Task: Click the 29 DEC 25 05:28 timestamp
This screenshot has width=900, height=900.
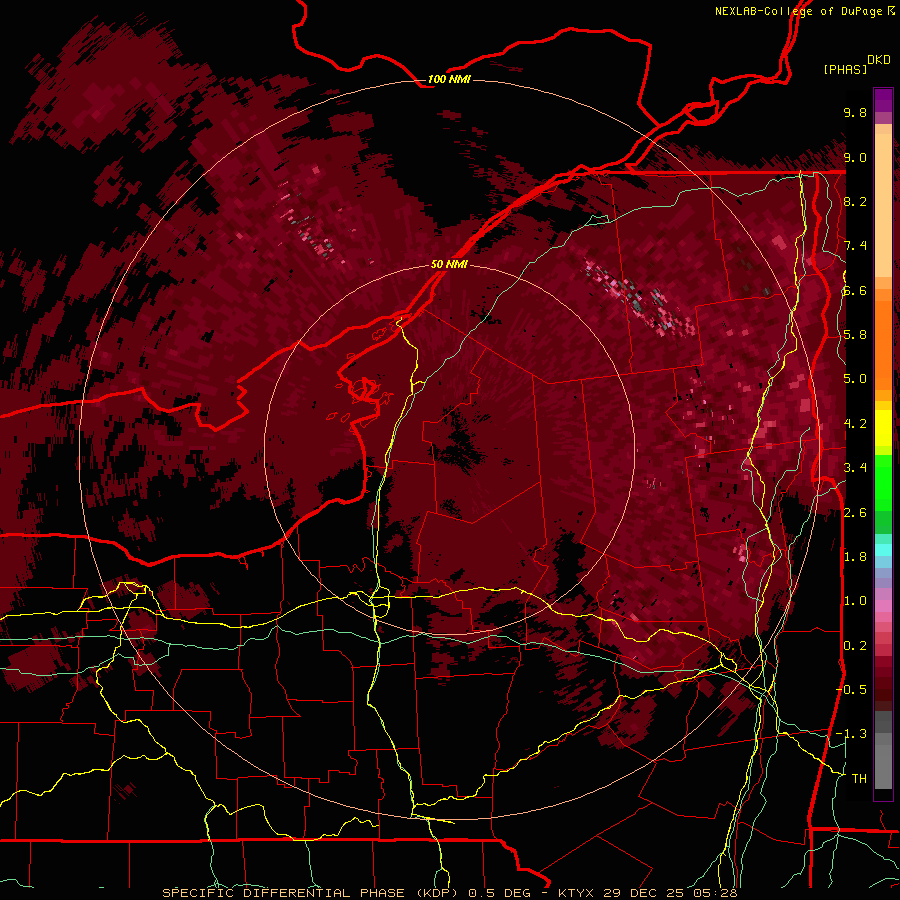Action: pyautogui.click(x=670, y=893)
